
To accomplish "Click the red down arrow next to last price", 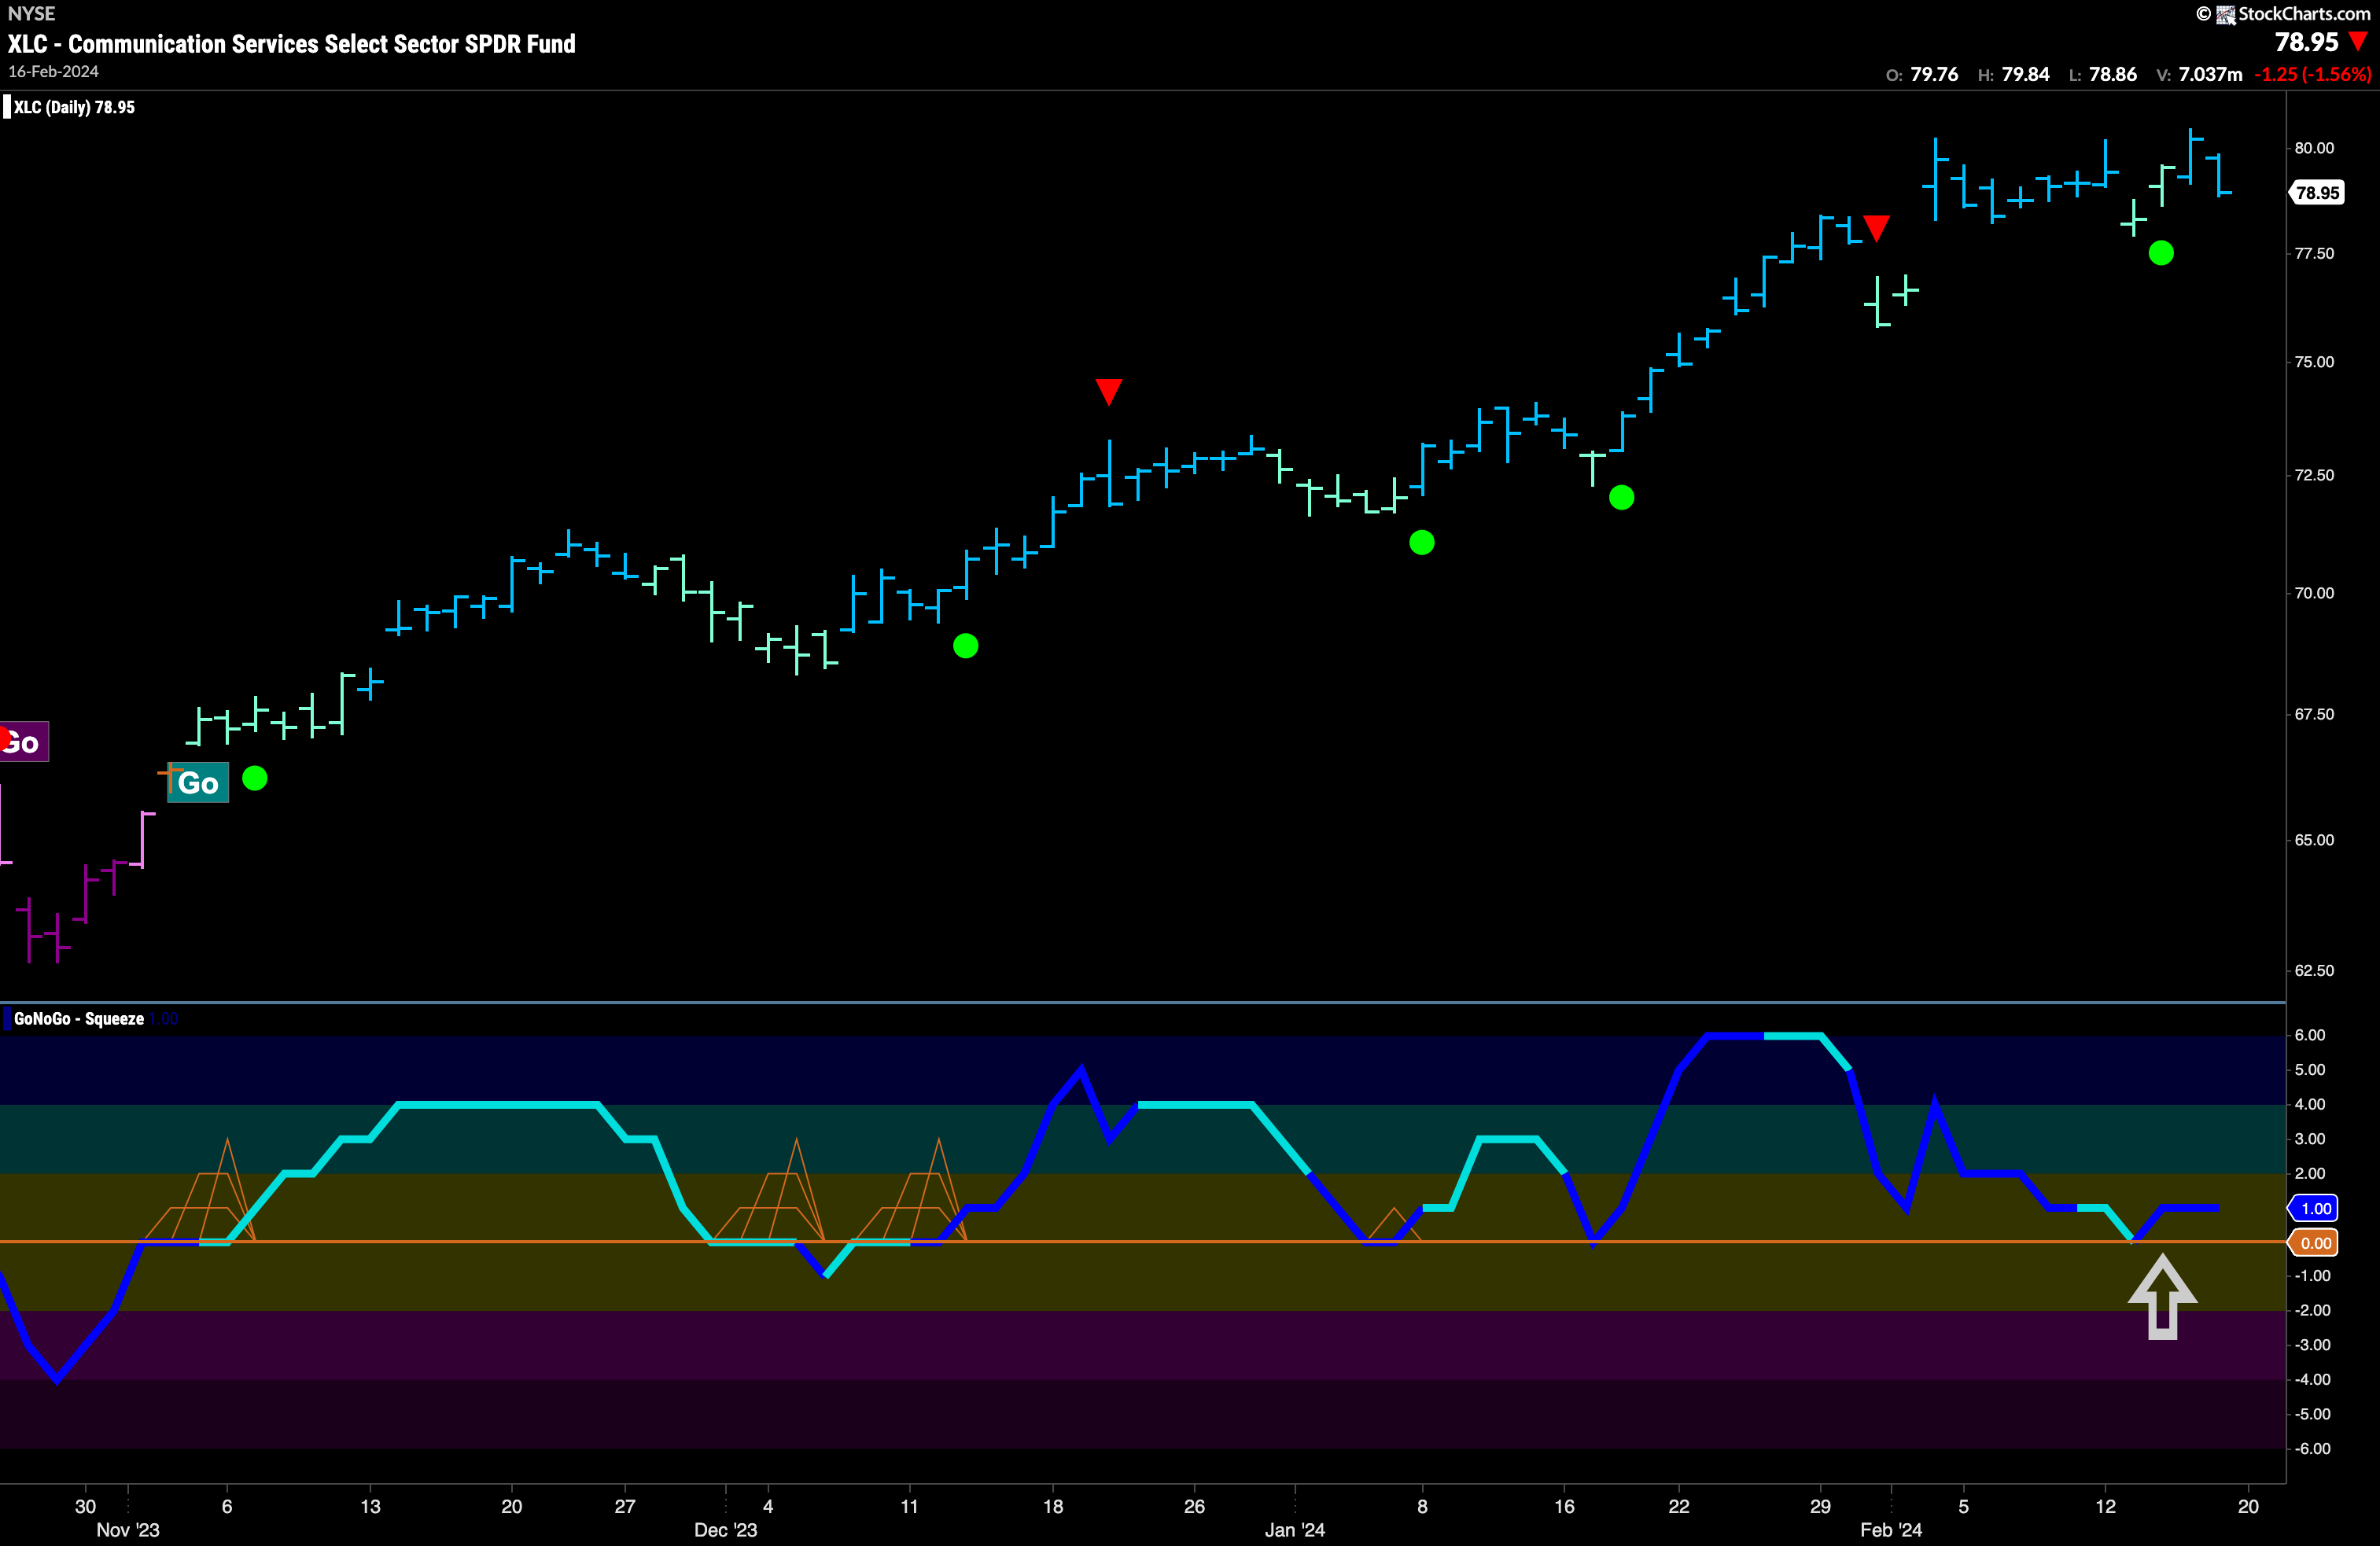I will point(2358,42).
